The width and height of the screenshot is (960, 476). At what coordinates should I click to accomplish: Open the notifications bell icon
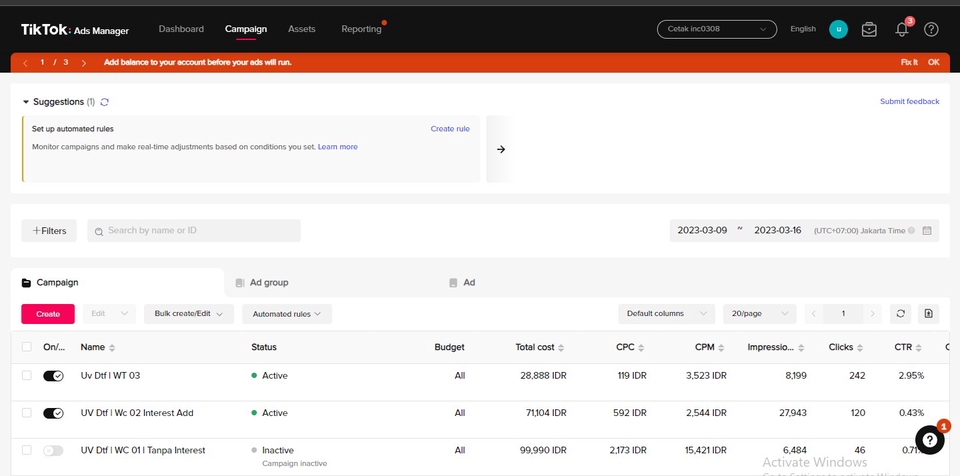point(902,29)
